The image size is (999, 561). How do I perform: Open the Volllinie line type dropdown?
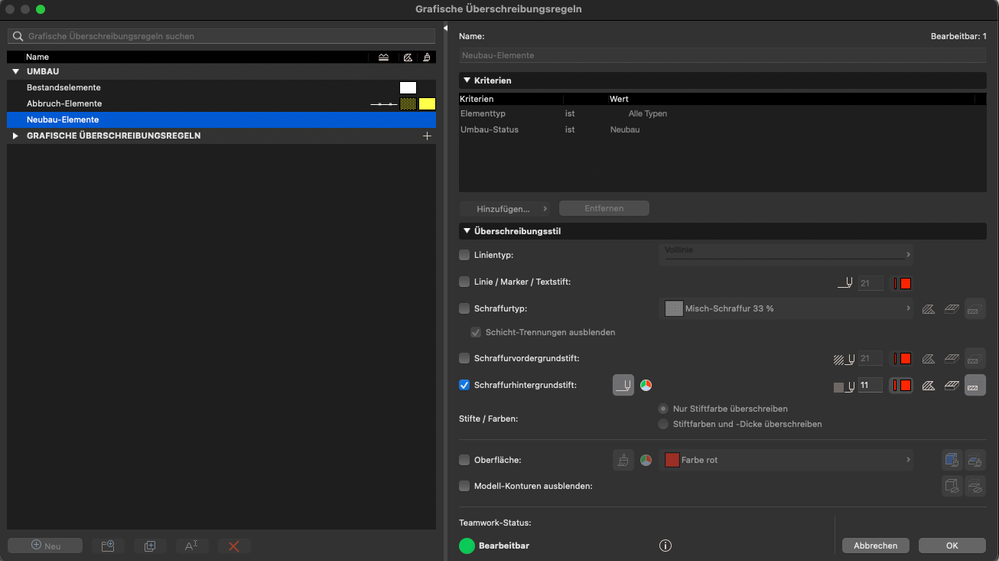click(x=786, y=254)
